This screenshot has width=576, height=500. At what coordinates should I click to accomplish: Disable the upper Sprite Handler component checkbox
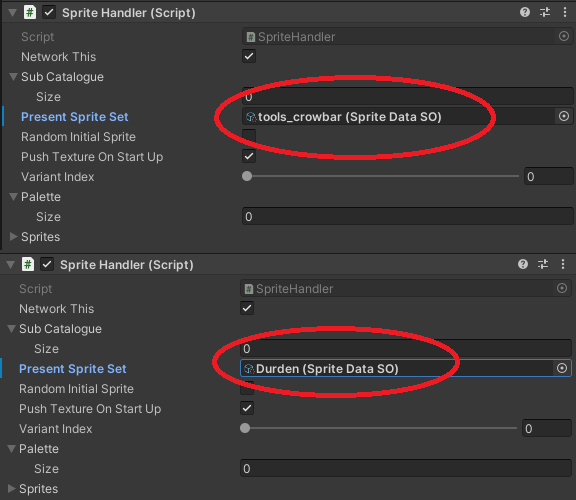point(49,12)
